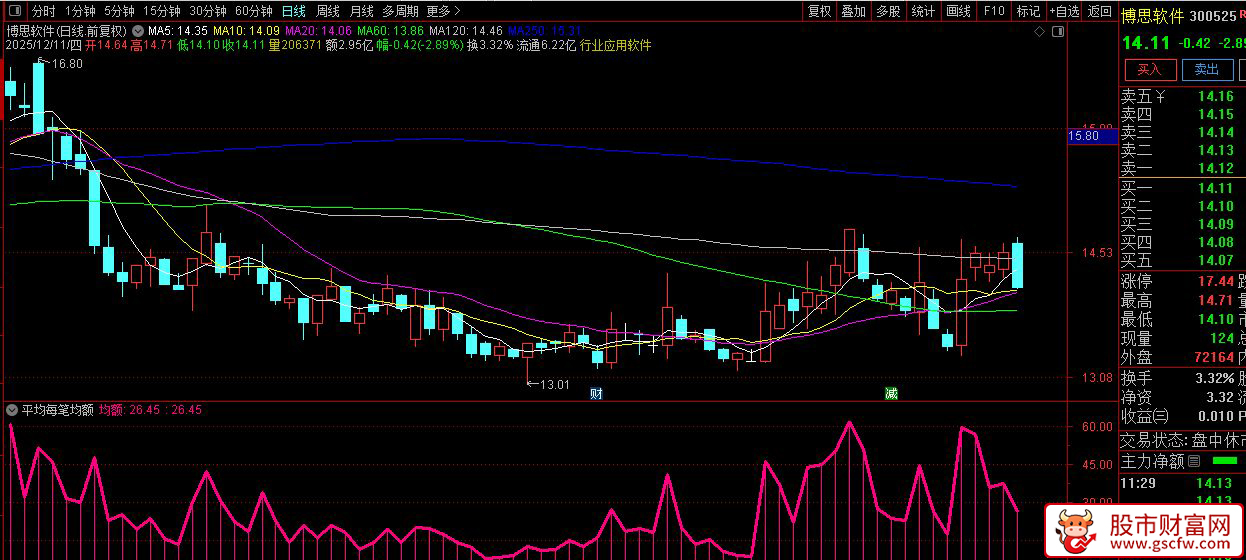Viewport: 1246px width, 560px height.
Task: Click the 交易状态 status row
Action: point(1182,440)
